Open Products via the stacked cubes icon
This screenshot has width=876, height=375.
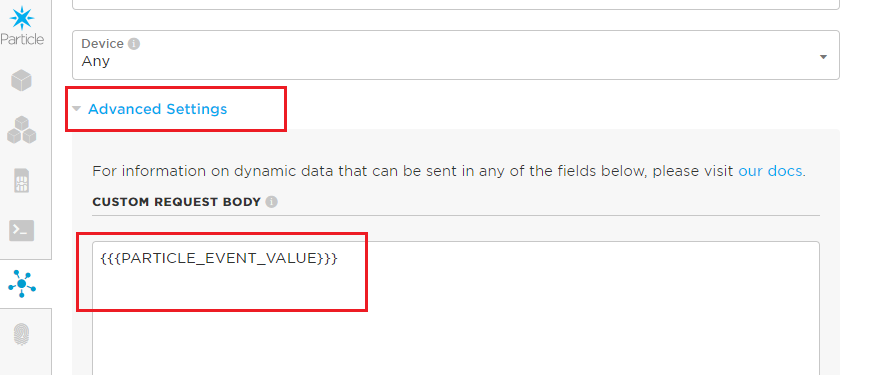pyautogui.click(x=22, y=130)
